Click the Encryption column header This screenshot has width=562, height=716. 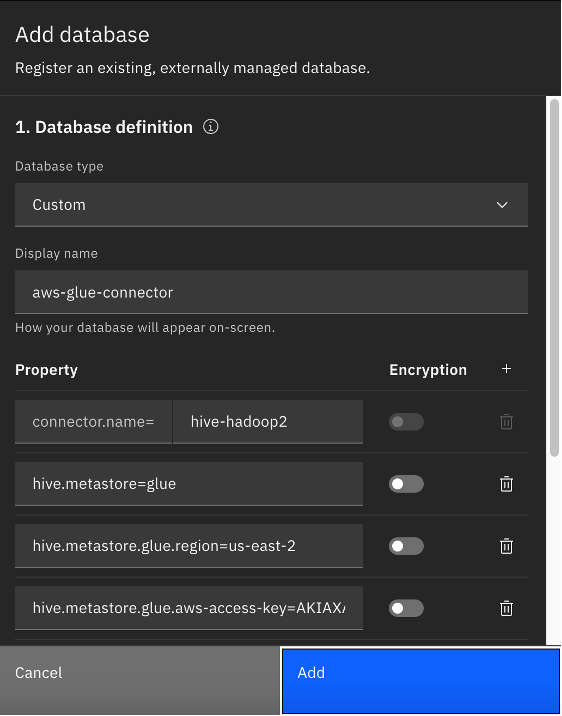(x=428, y=369)
